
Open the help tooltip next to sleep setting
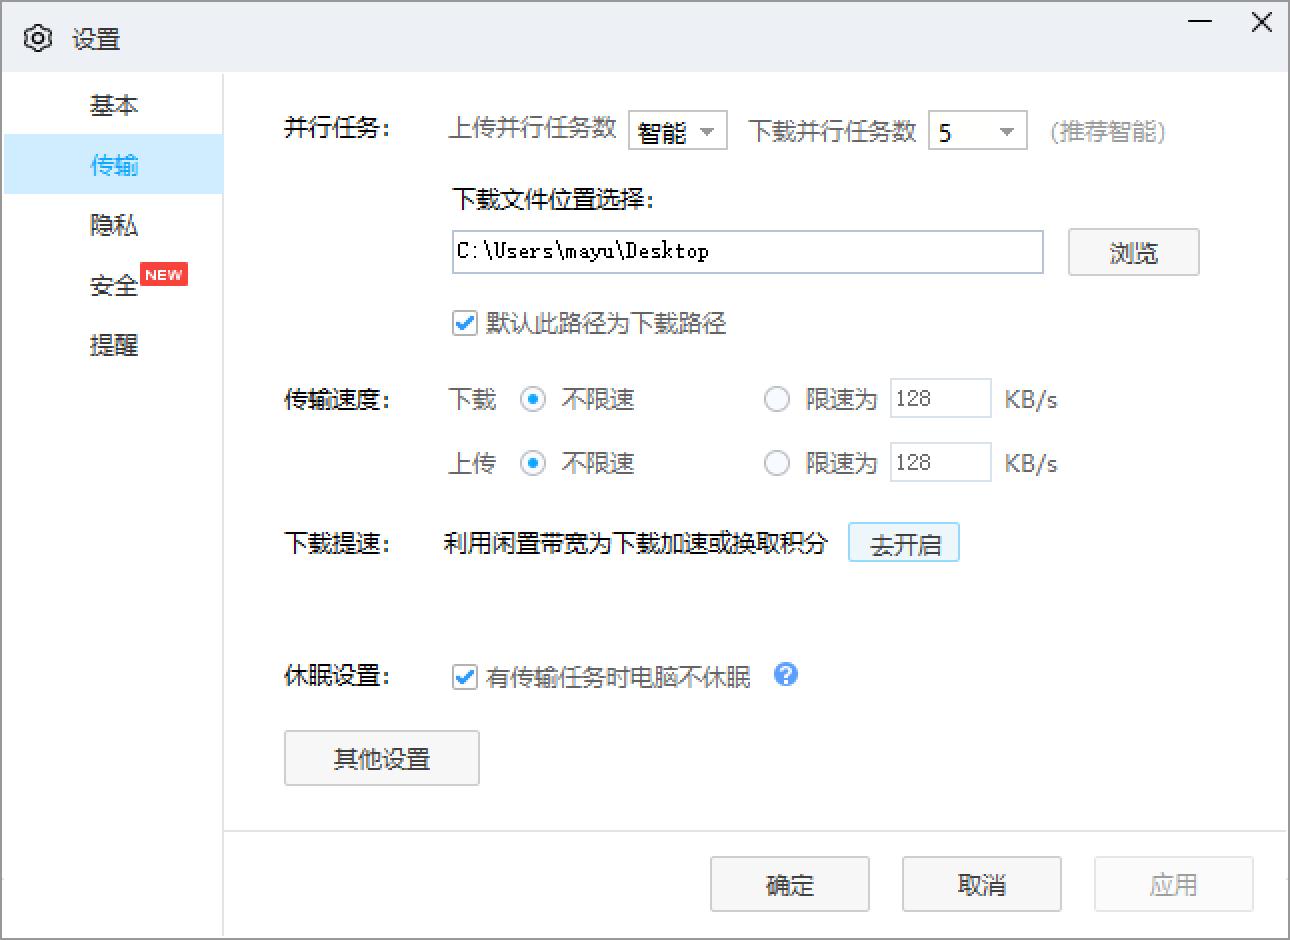pos(786,676)
